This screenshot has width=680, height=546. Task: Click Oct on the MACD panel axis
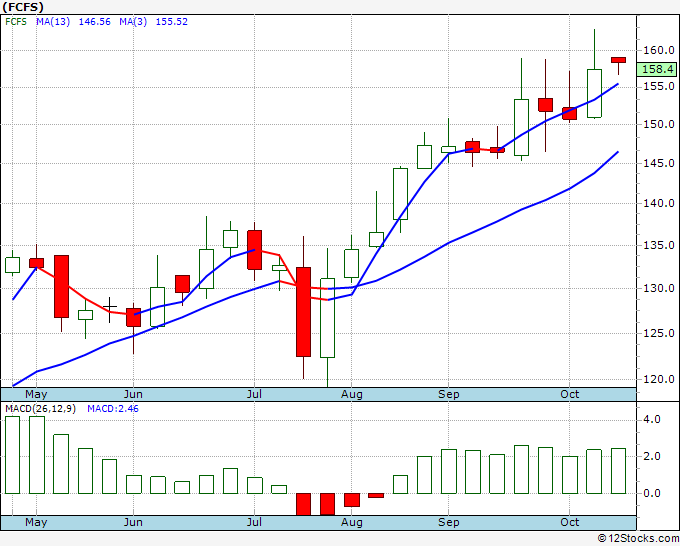tap(569, 522)
